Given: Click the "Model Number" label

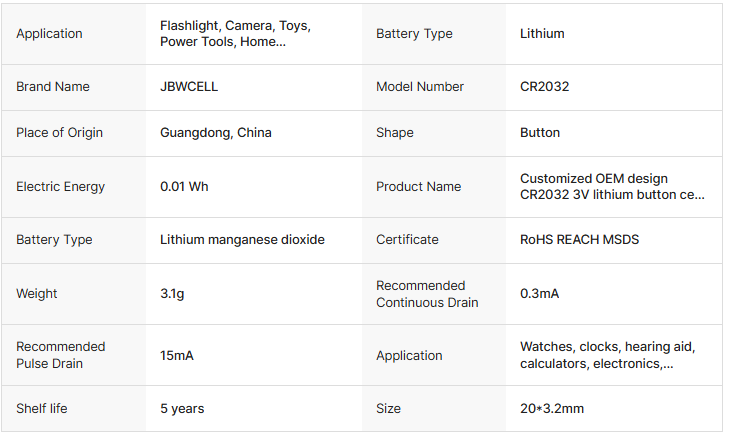Looking at the screenshot, I should (420, 87).
